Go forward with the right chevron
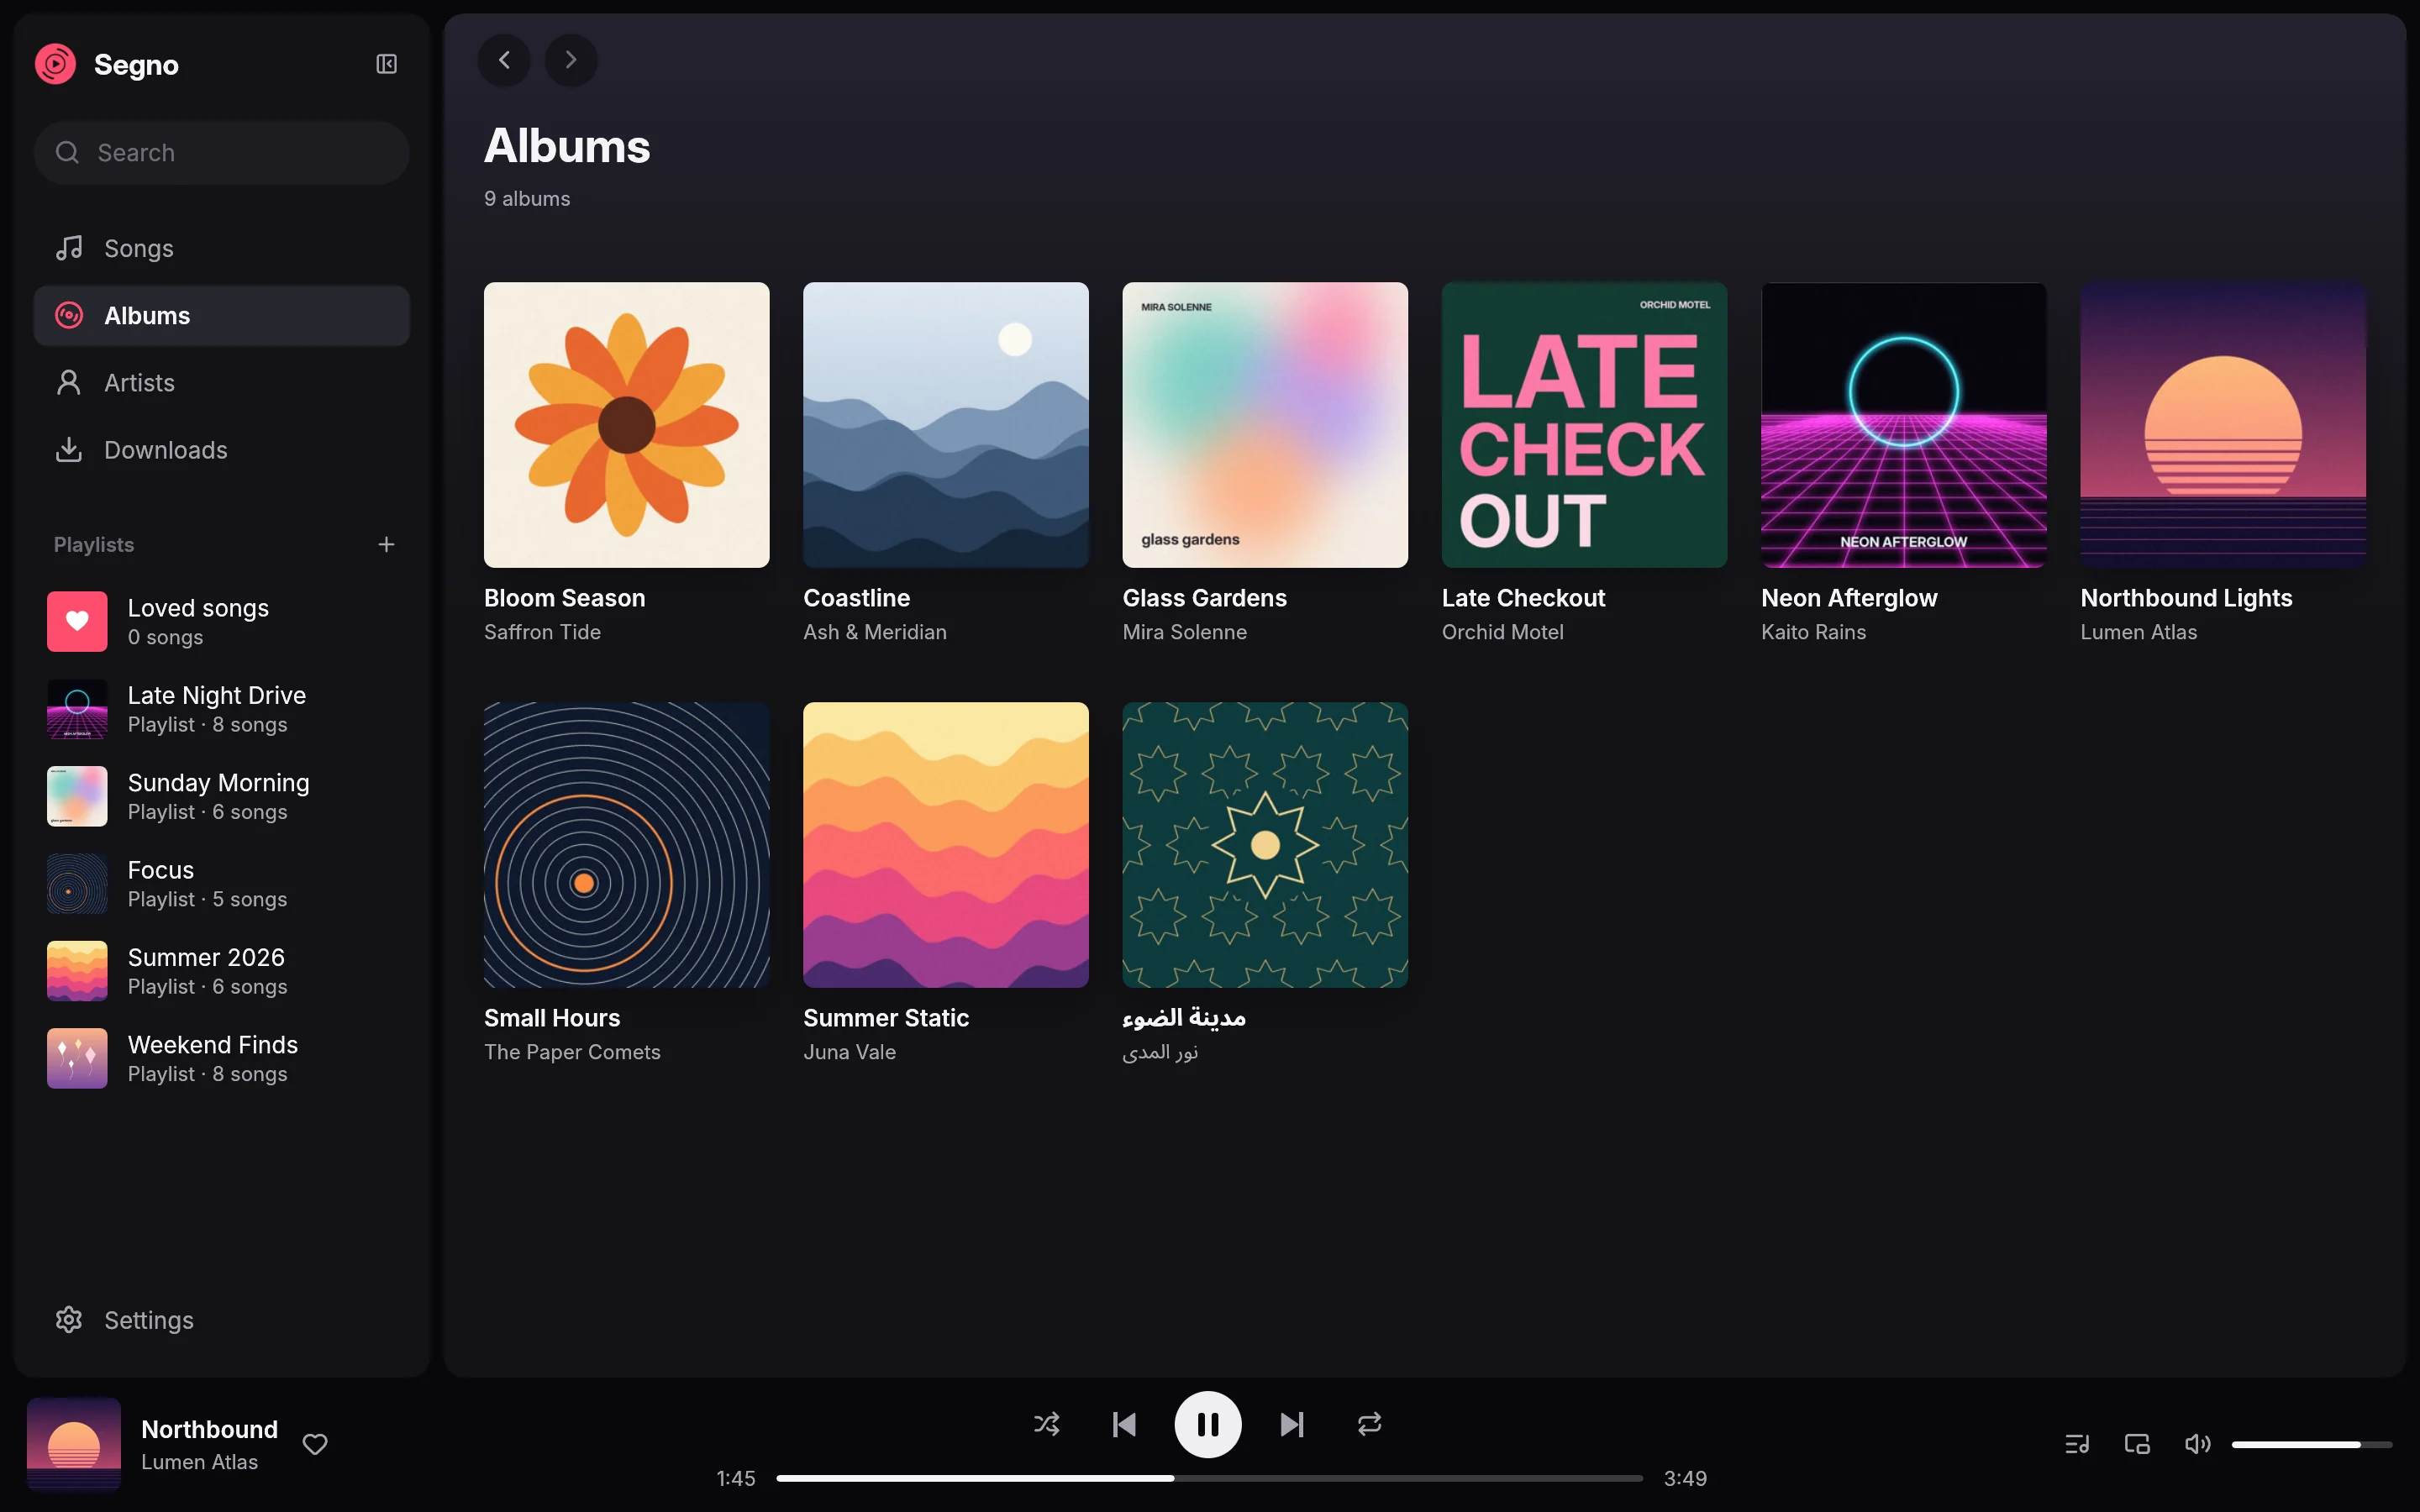Image resolution: width=2420 pixels, height=1512 pixels. pos(571,60)
